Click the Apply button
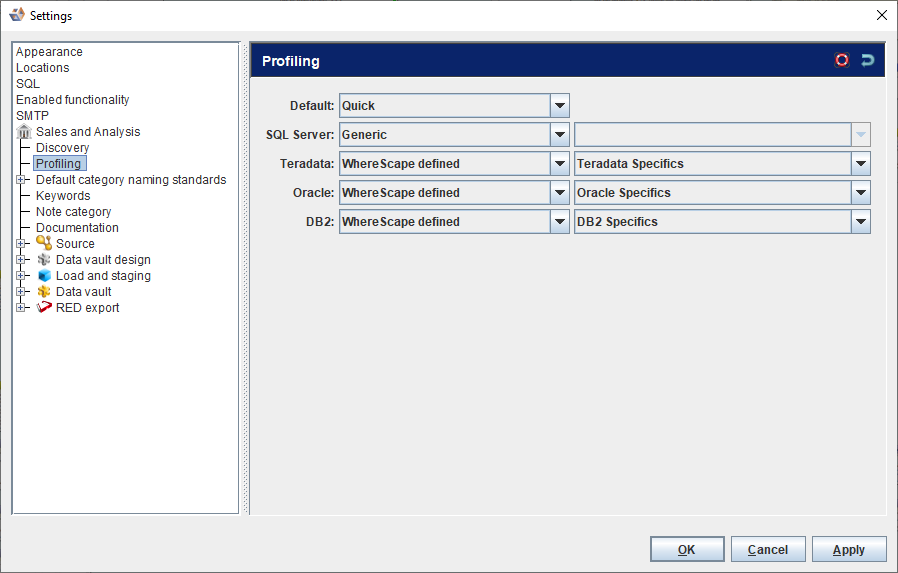Screen dimensions: 898x573 pos(849,549)
